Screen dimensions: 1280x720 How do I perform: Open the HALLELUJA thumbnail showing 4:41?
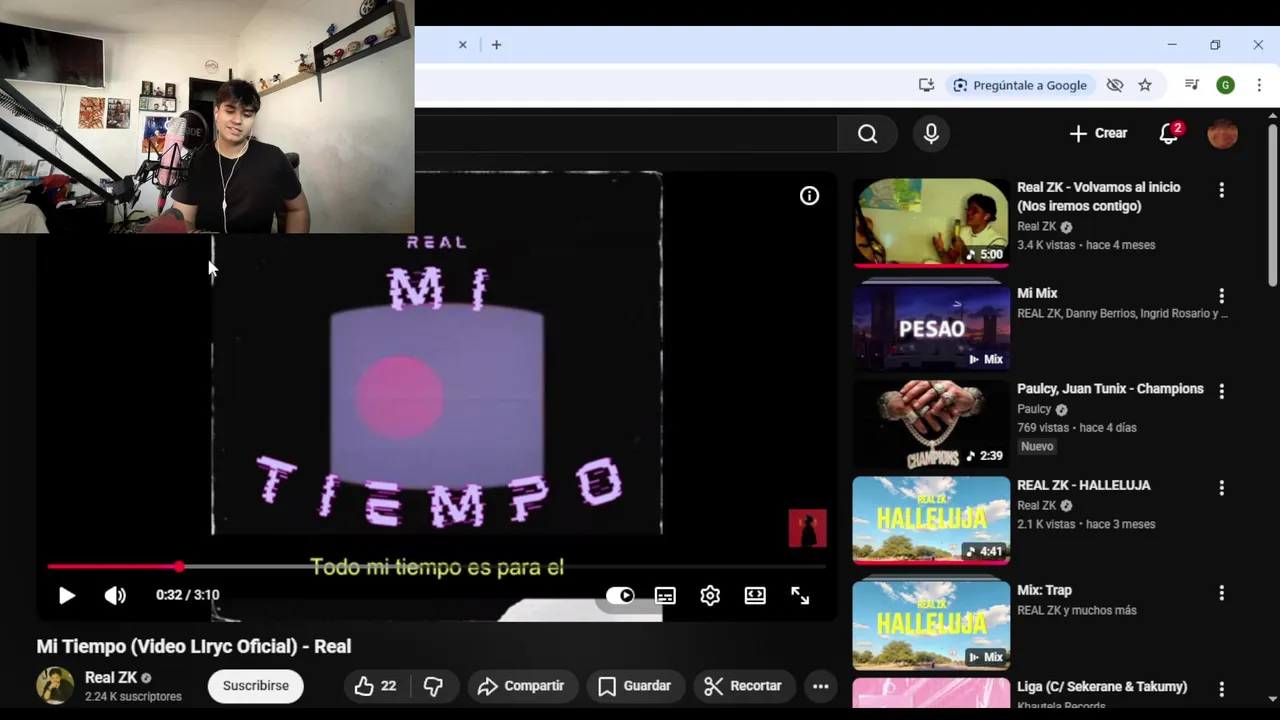coord(931,520)
